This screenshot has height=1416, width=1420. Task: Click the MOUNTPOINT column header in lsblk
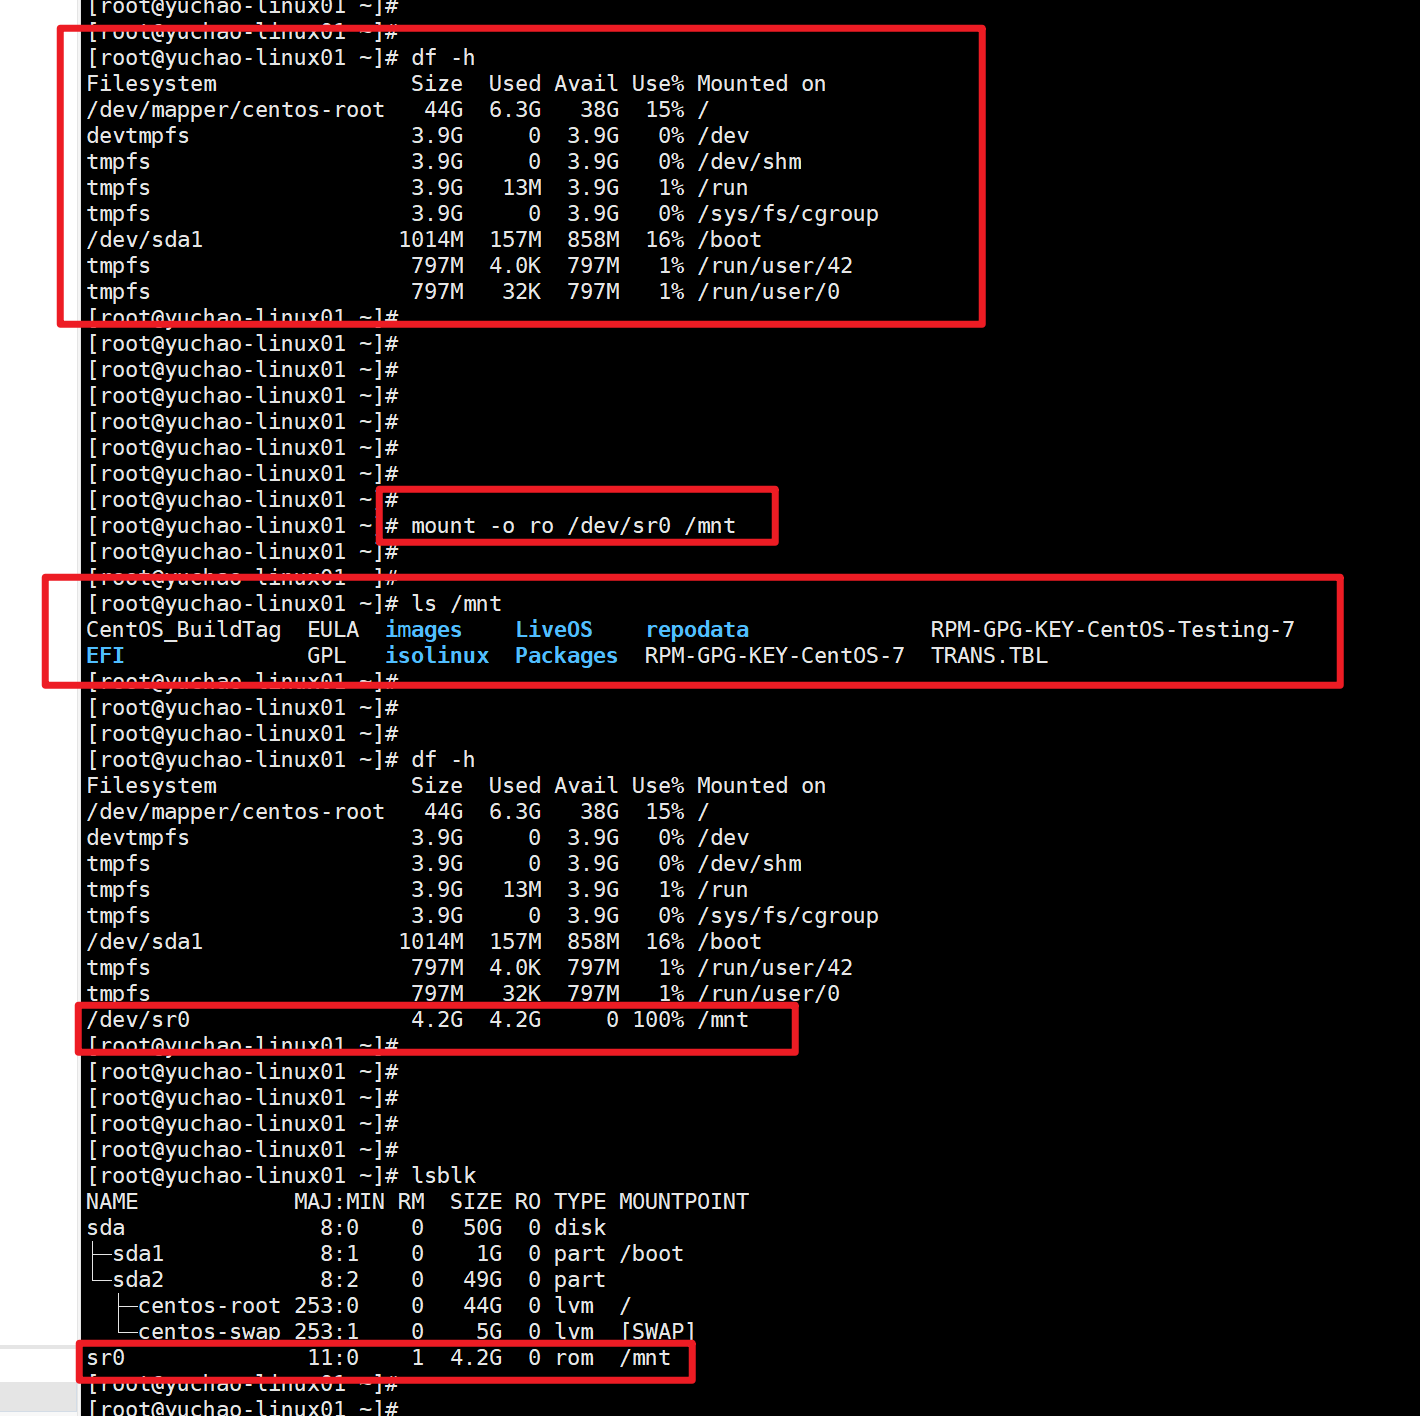tap(683, 1202)
